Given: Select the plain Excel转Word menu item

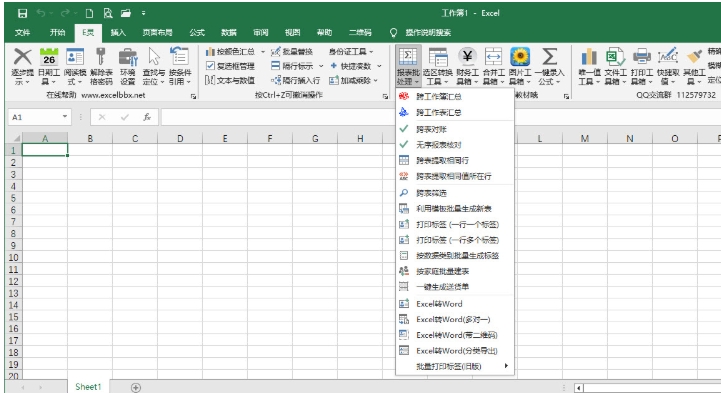Looking at the screenshot, I should click(x=455, y=304).
